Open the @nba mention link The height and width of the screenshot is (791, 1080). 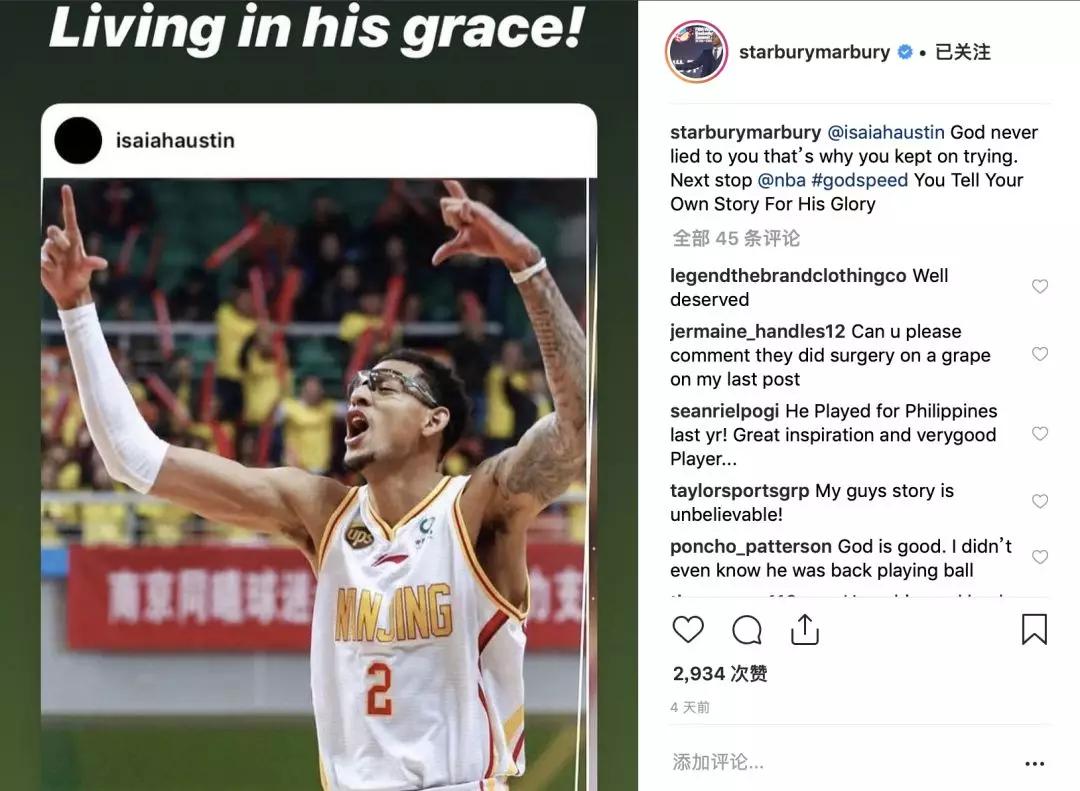(x=781, y=181)
